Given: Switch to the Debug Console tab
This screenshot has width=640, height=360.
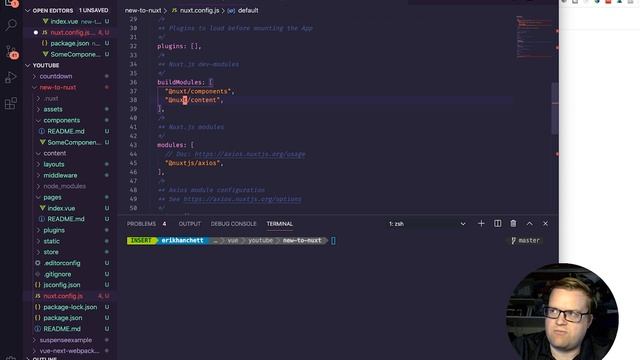Looking at the screenshot, I should coord(233,224).
